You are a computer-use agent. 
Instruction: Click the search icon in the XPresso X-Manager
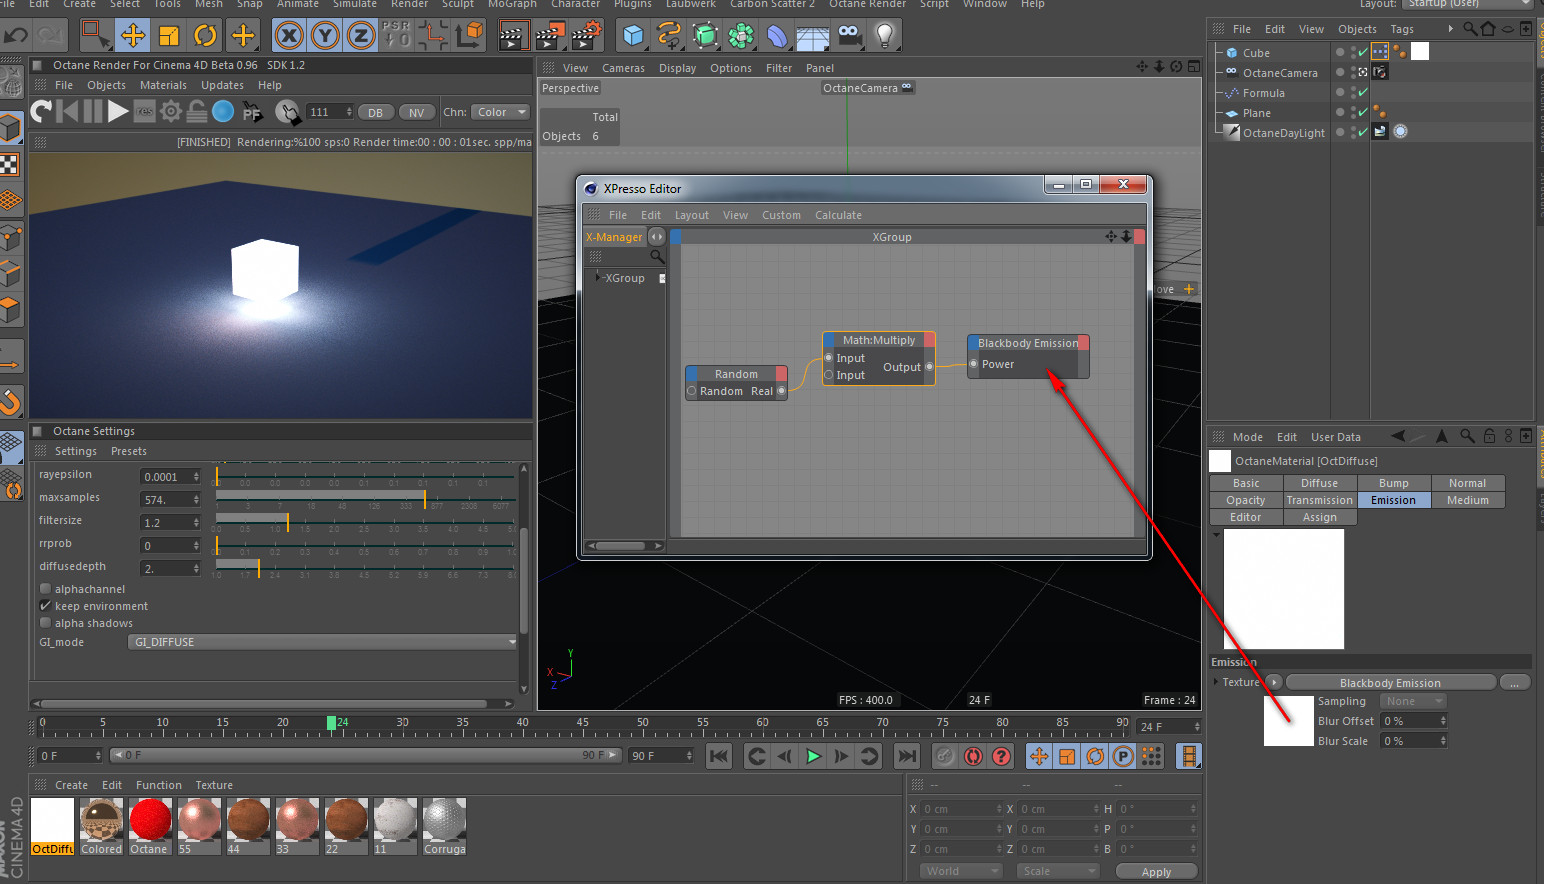pyautogui.click(x=657, y=256)
